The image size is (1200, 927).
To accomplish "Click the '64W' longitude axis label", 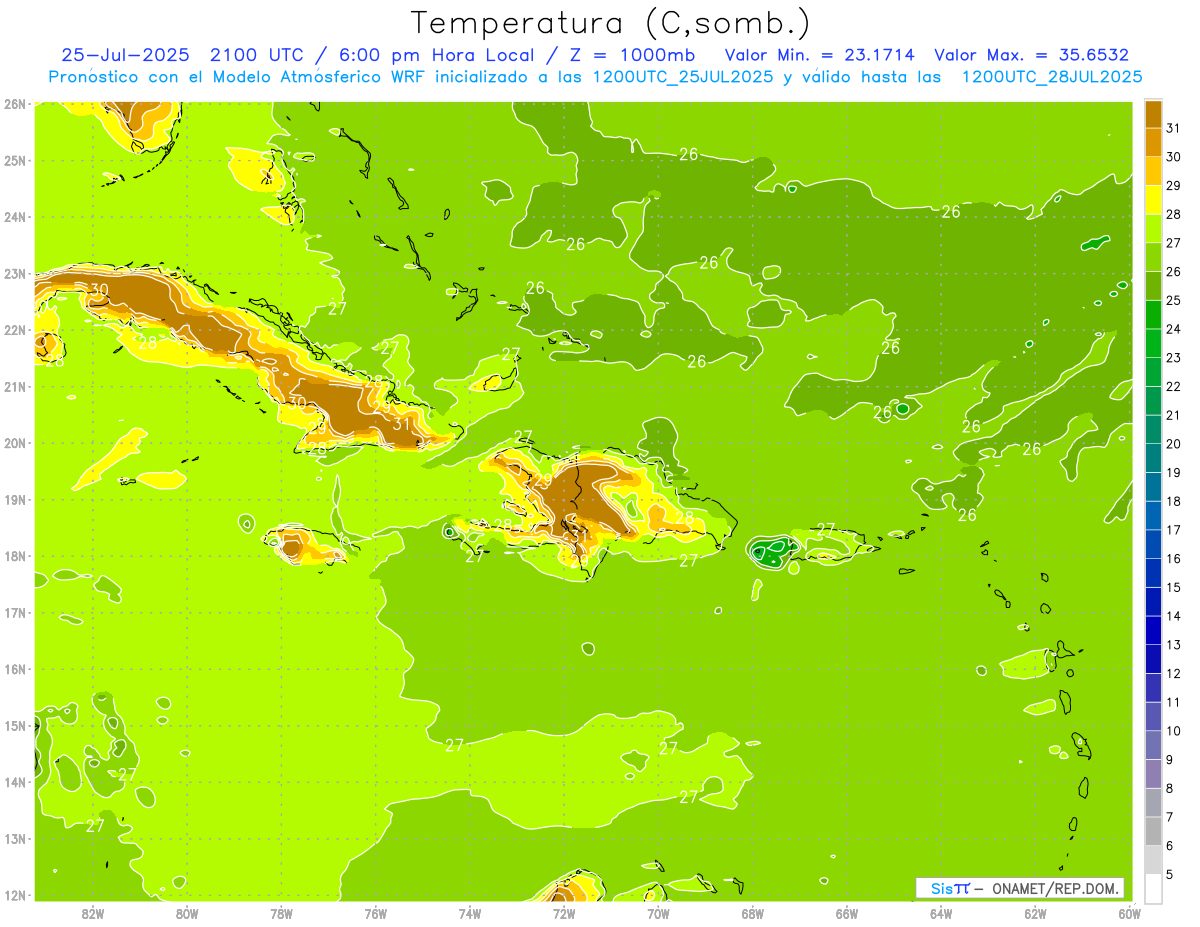I will (x=940, y=913).
